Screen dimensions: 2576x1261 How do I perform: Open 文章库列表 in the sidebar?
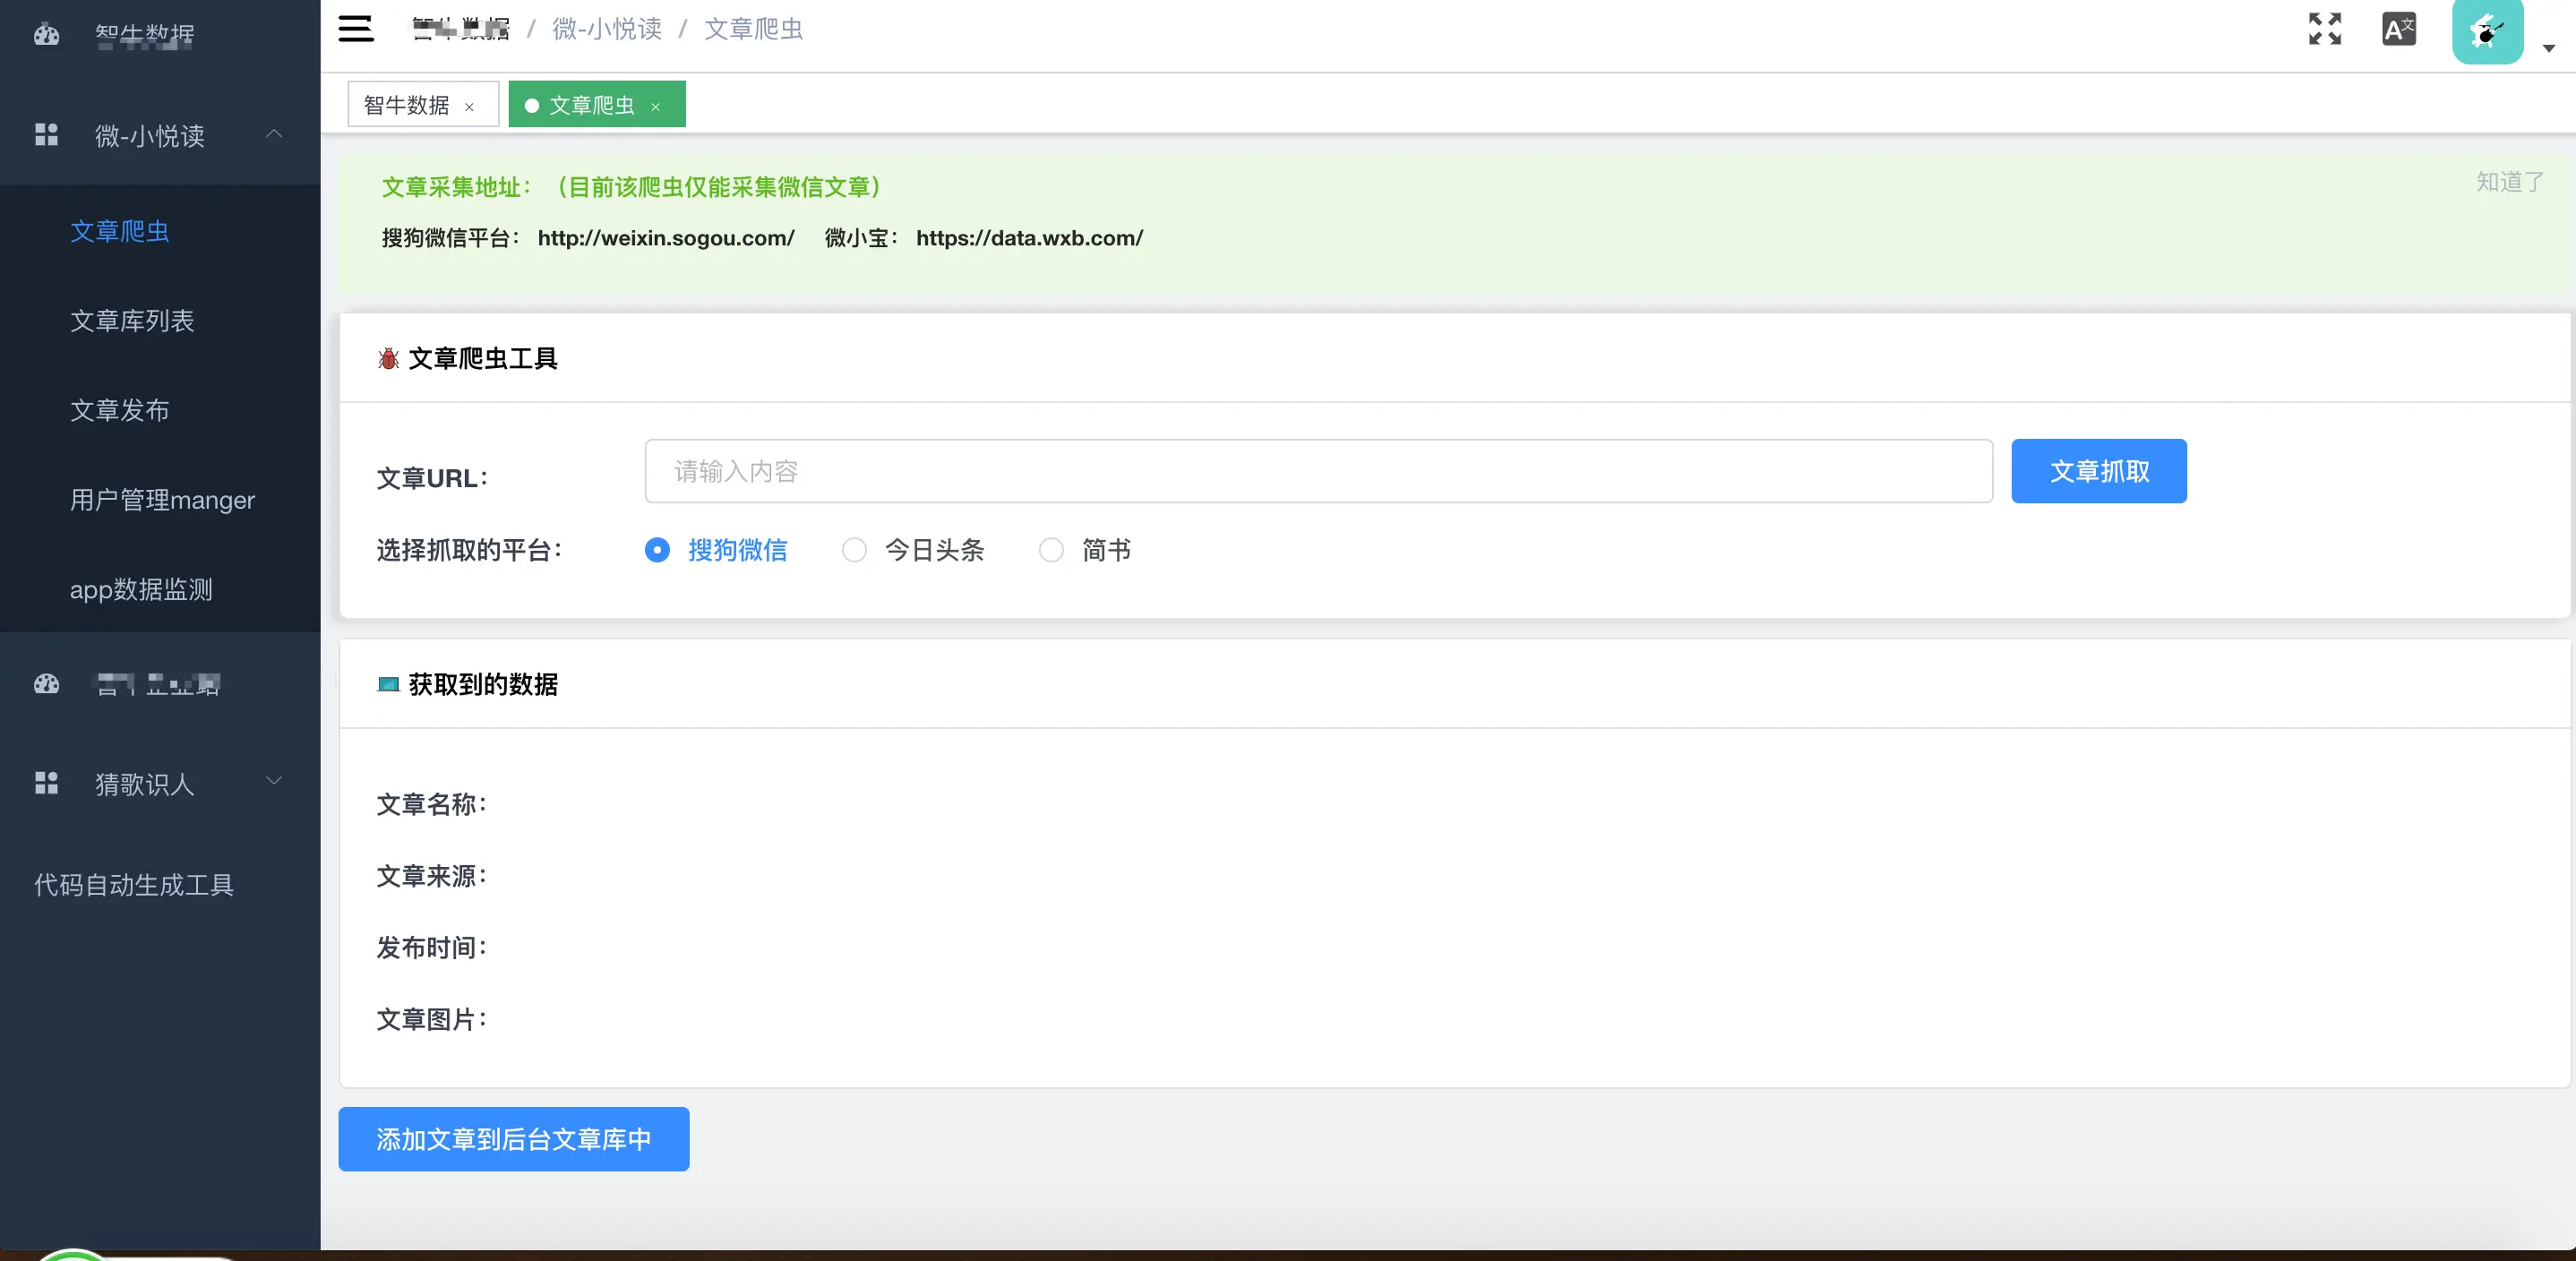click(132, 321)
